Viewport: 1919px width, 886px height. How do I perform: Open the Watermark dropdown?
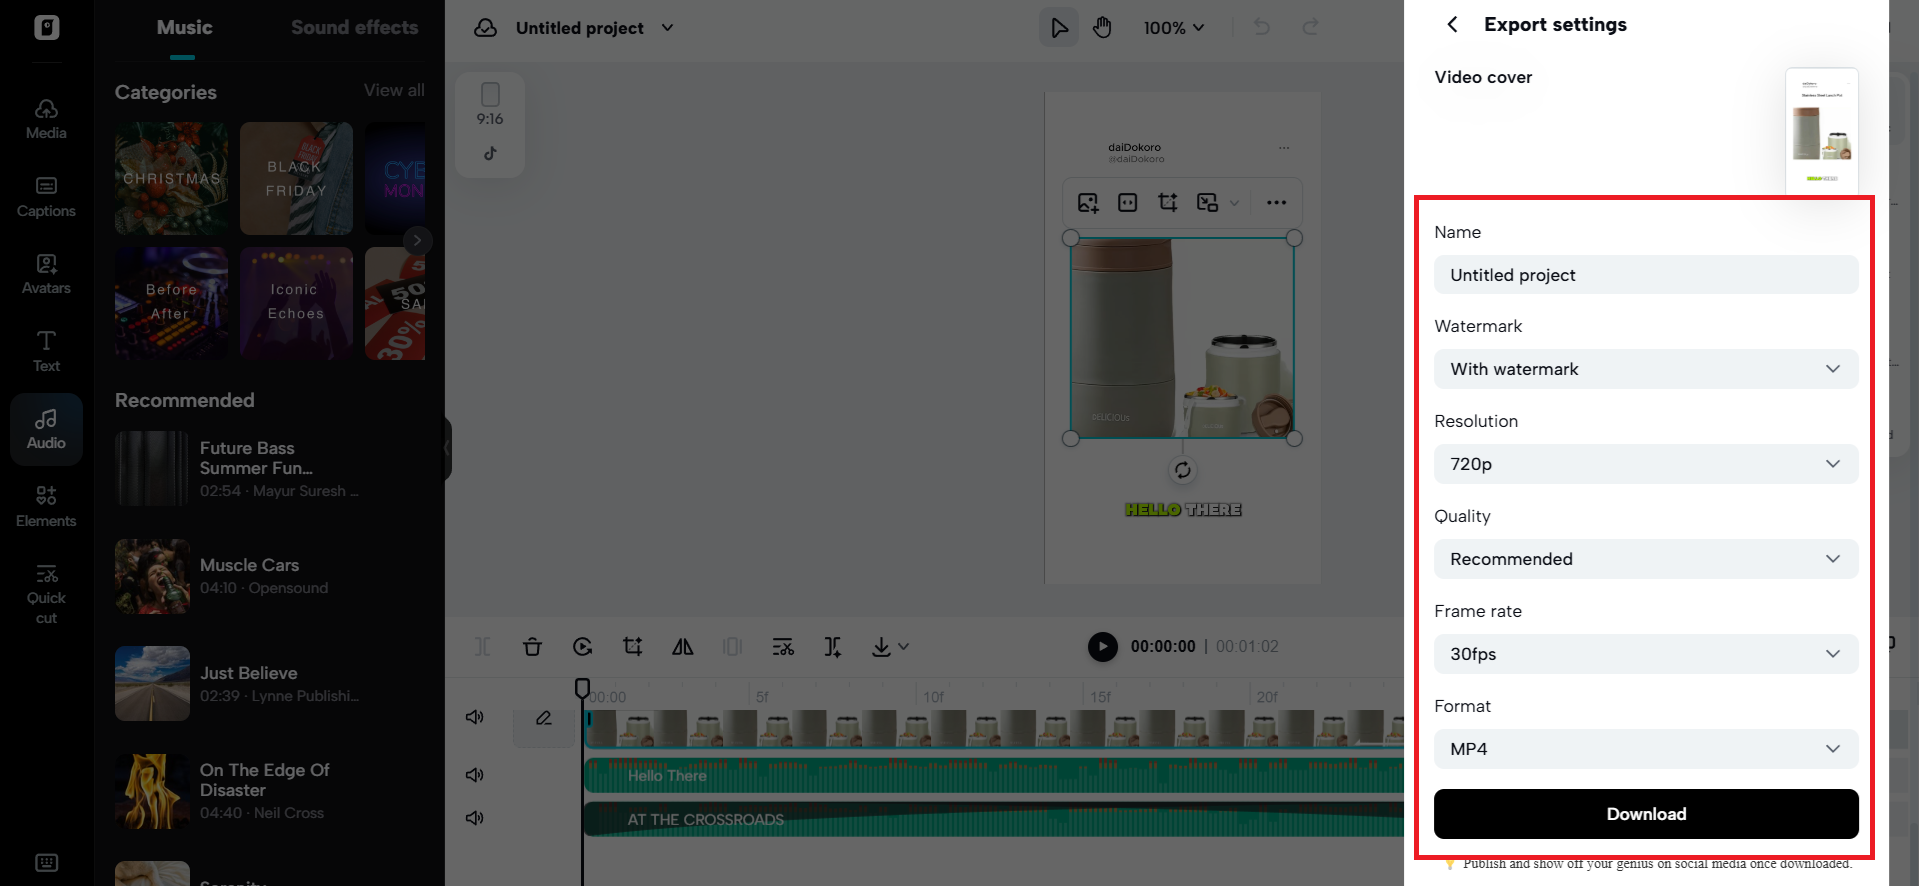point(1646,369)
